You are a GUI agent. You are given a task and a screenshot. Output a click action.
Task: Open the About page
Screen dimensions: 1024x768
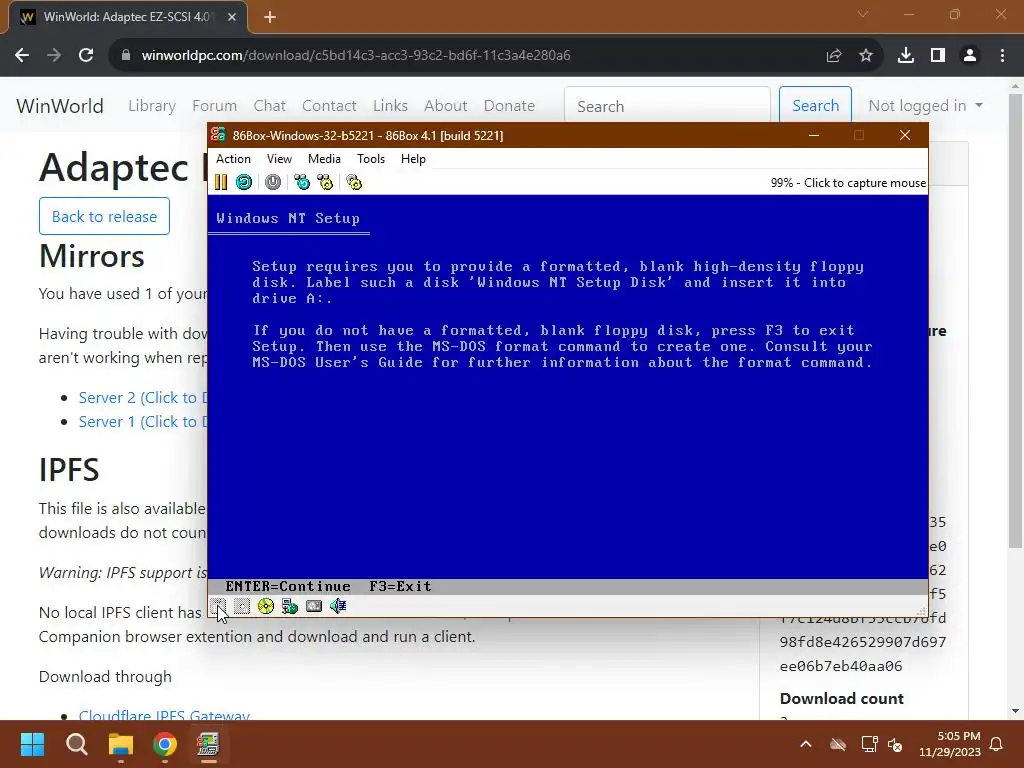coord(445,106)
